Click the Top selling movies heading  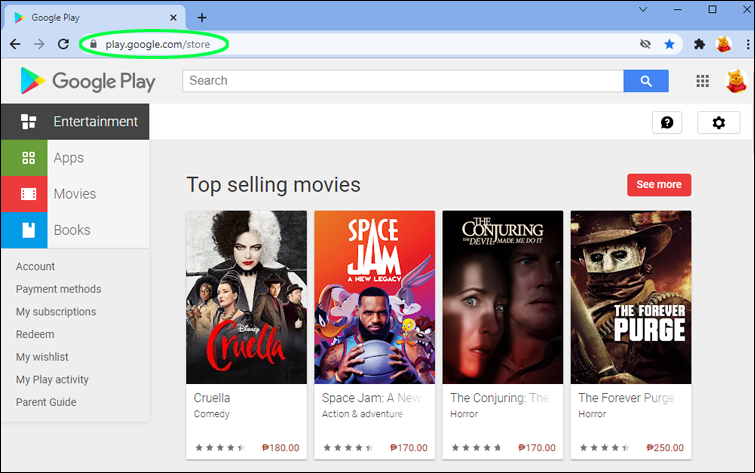[x=273, y=185]
